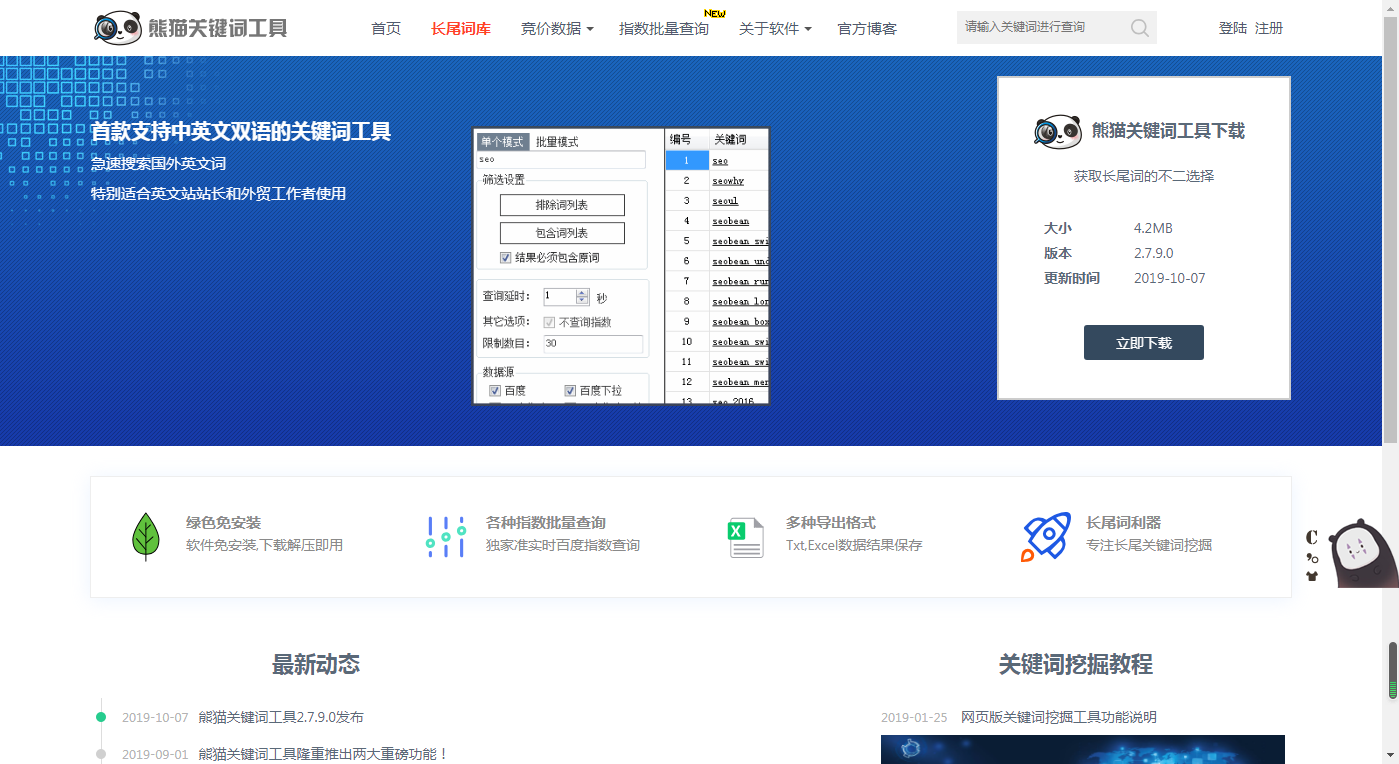The image size is (1399, 764).
Task: Click the 2.7.9.0 version value in the card
Action: coord(1154,253)
